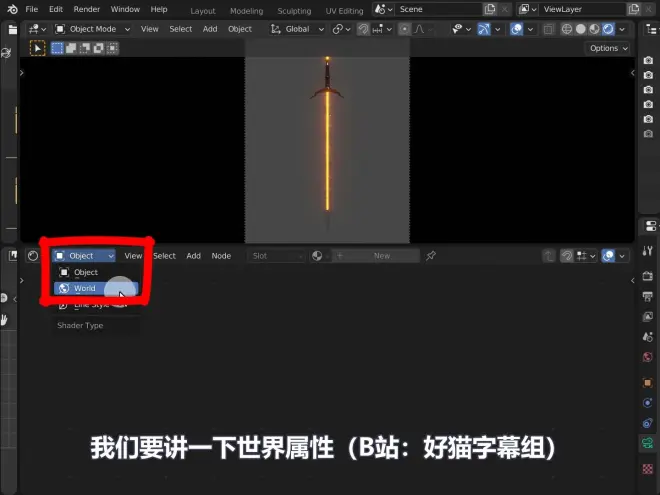Select World in shader type list
This screenshot has width=660, height=495.
96,288
